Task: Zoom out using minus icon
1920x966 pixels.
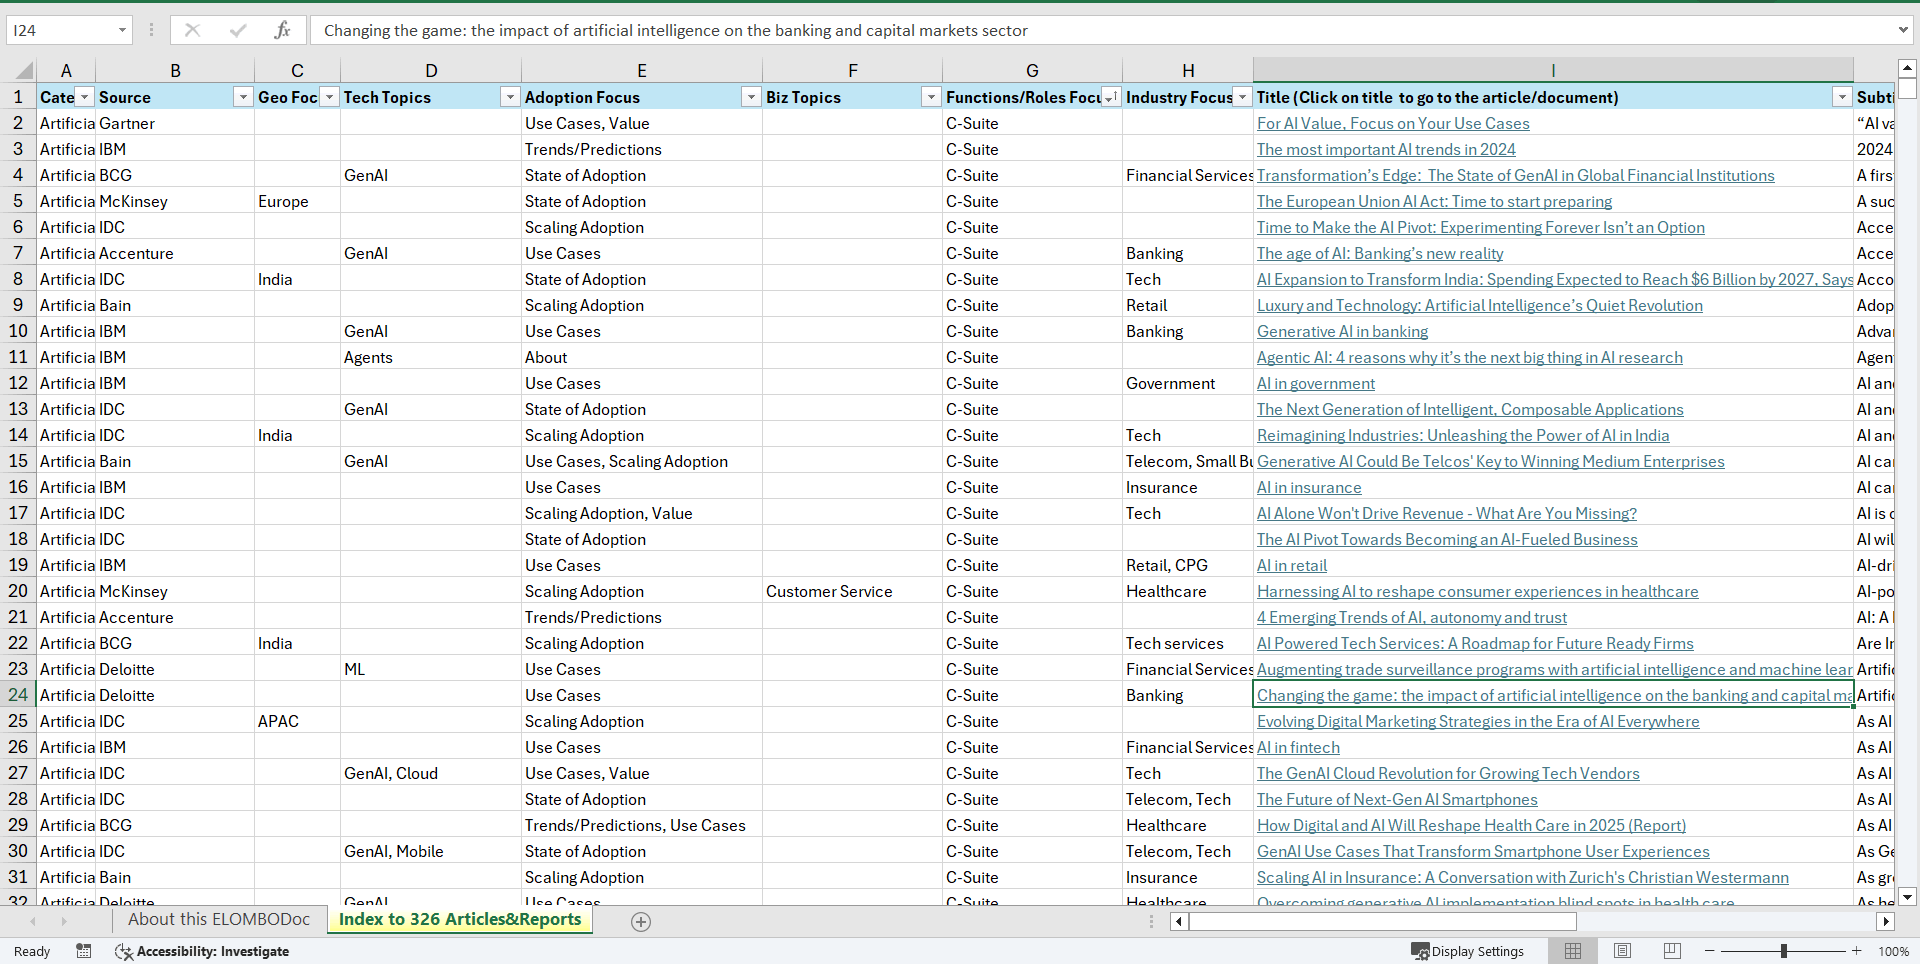Action: pos(1709,951)
